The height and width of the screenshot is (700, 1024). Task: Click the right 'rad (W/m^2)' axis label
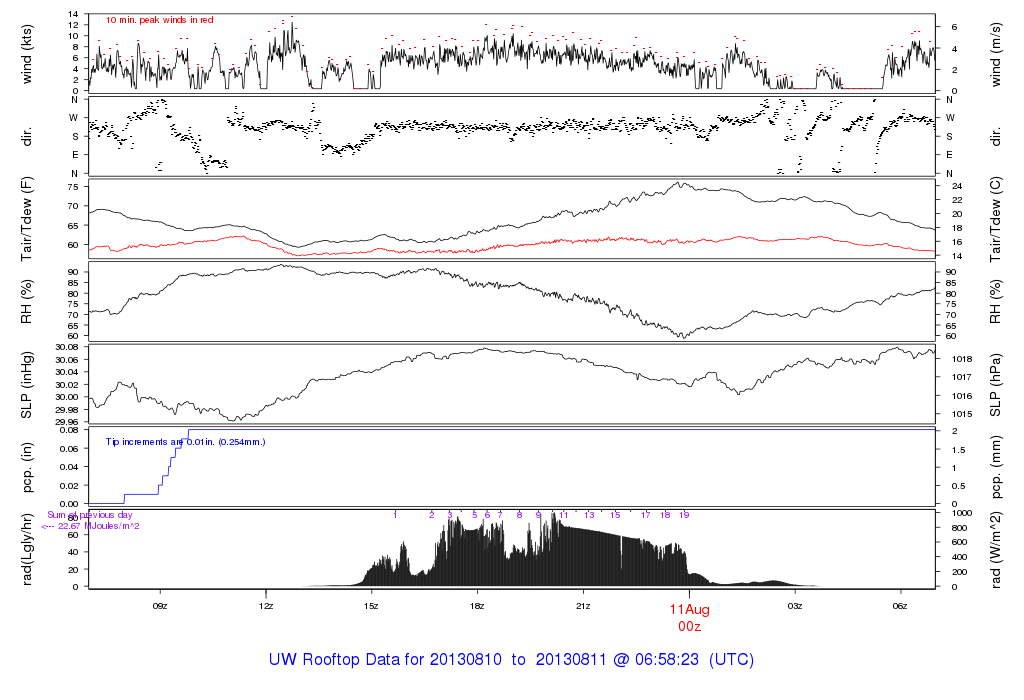tap(997, 549)
